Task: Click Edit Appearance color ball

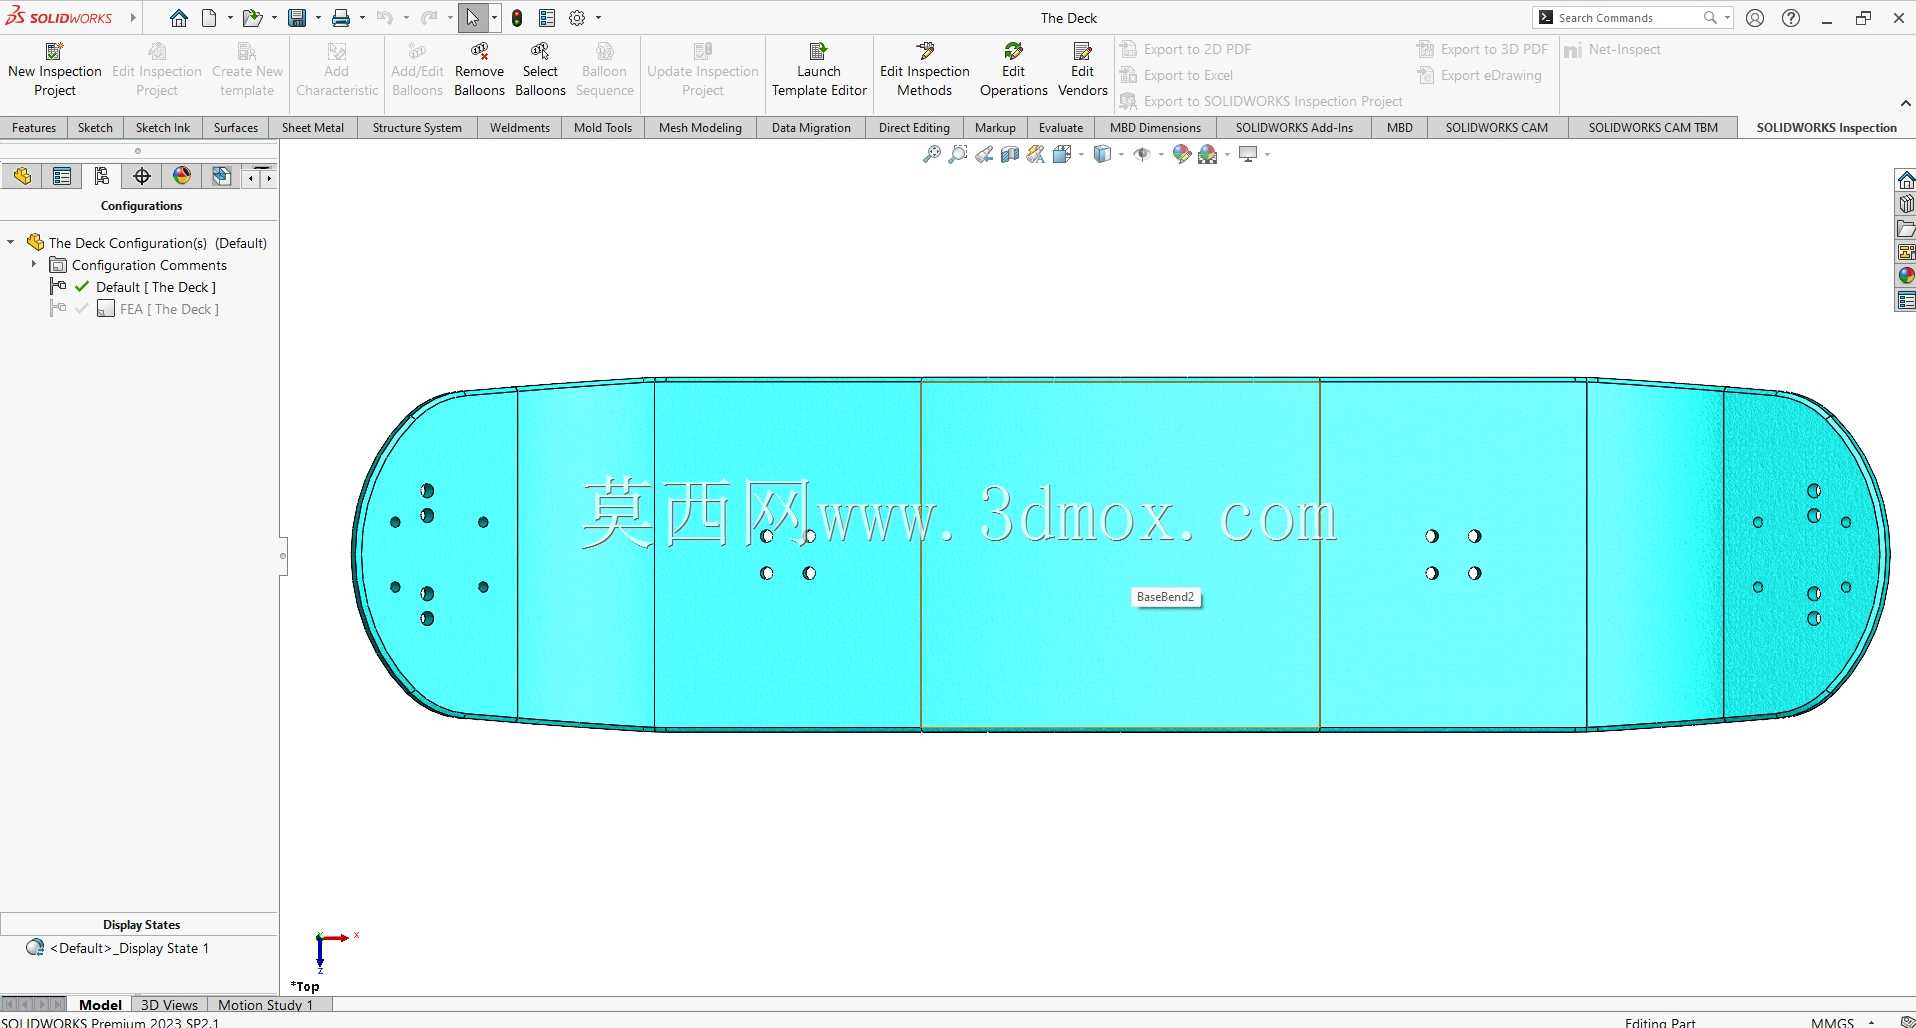Action: tap(1181, 154)
